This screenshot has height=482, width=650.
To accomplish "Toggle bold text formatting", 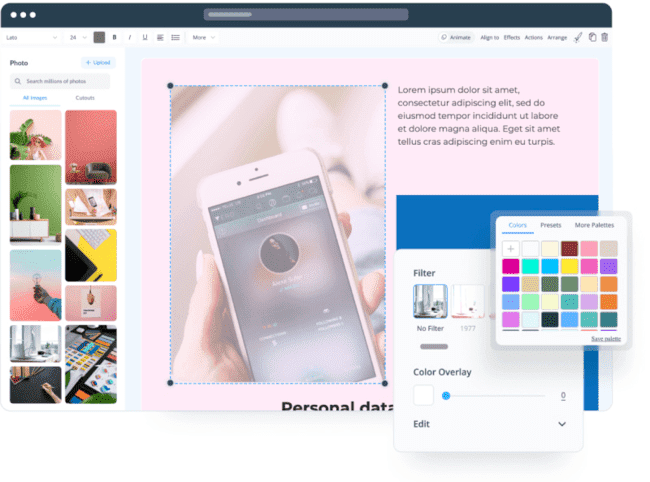I will click(114, 37).
